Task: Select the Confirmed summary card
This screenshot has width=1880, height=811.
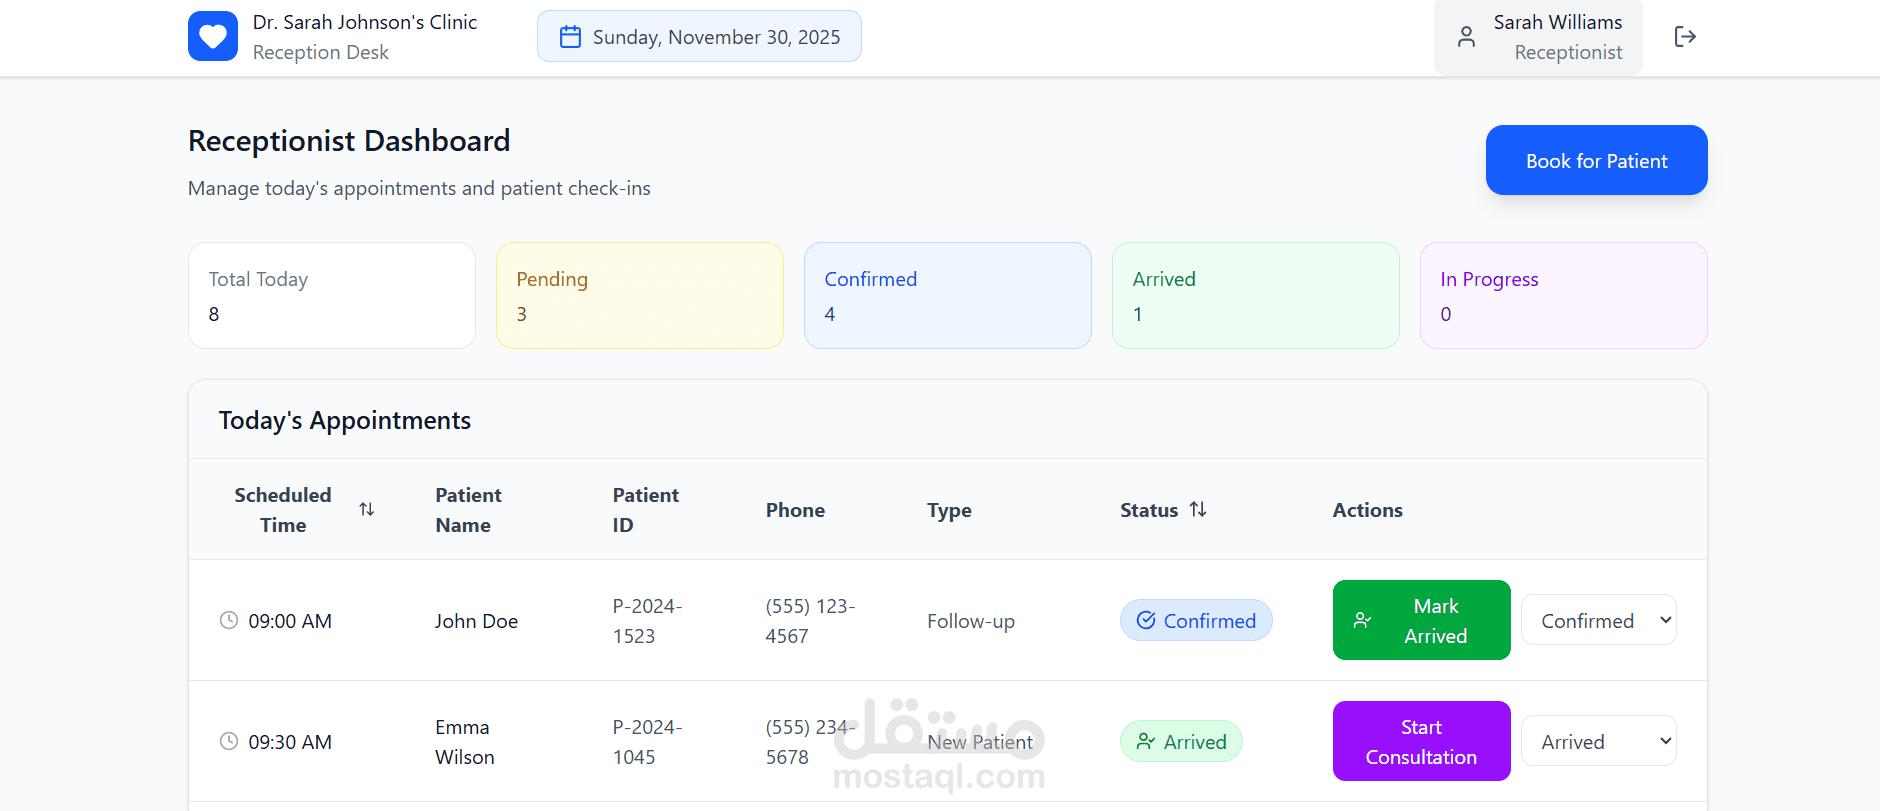Action: coord(947,295)
